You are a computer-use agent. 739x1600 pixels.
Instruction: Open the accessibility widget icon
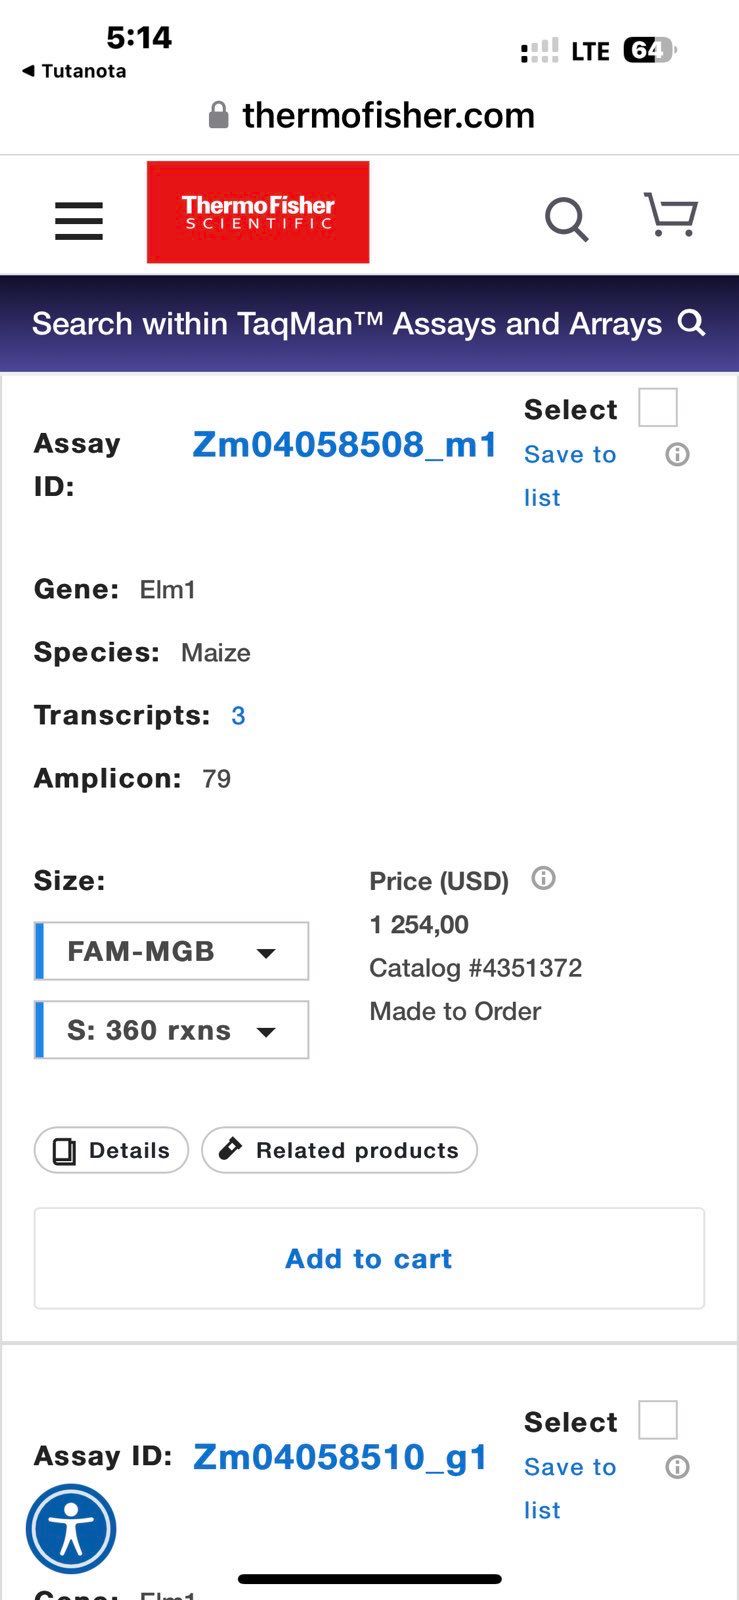tap(71, 1529)
